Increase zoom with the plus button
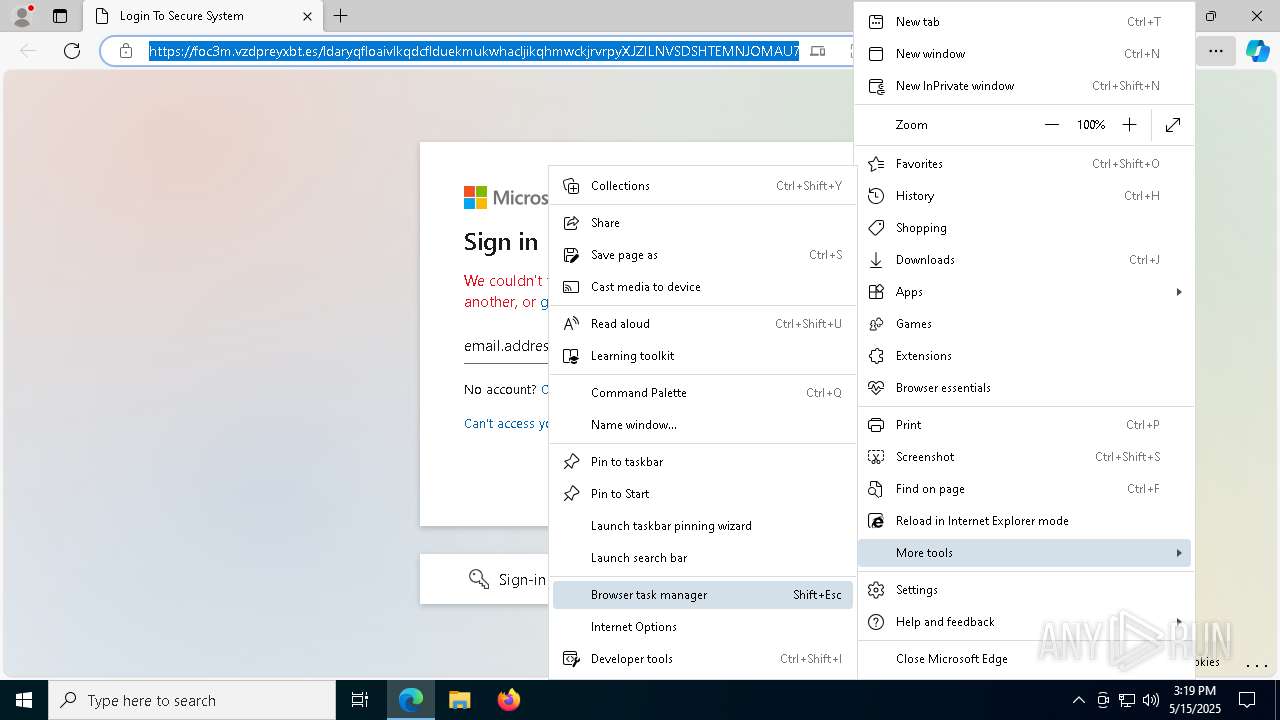The height and width of the screenshot is (720, 1280). [1129, 125]
